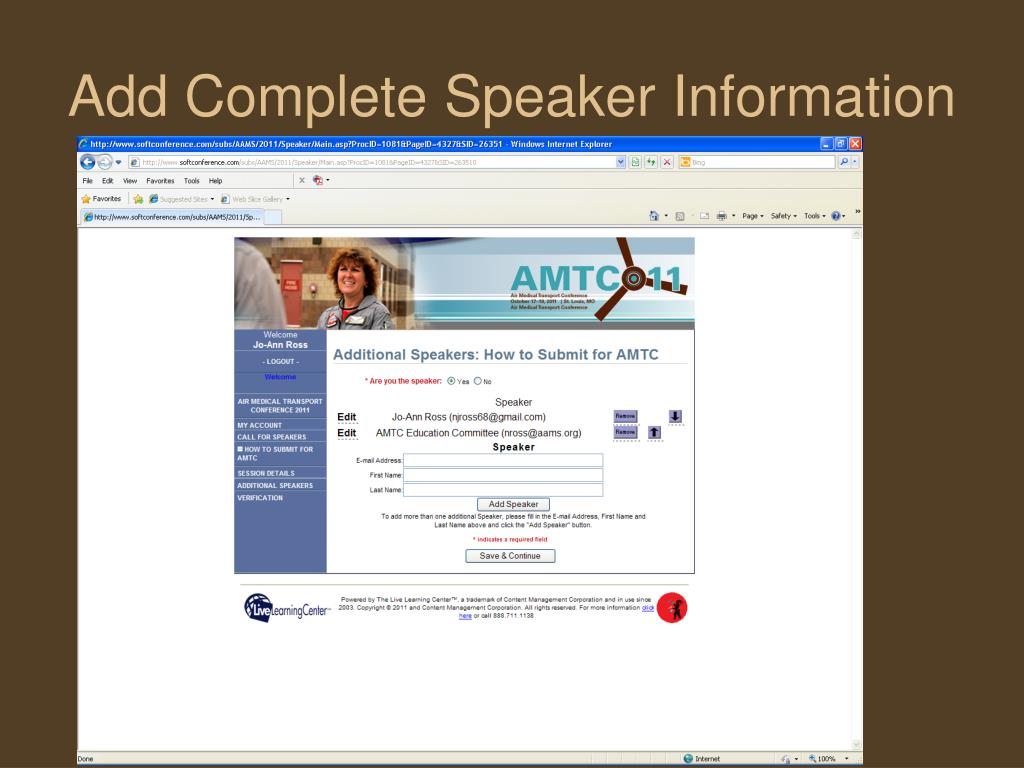1024x768 pixels.
Task: Open Favorites Center star button
Action: [101, 199]
